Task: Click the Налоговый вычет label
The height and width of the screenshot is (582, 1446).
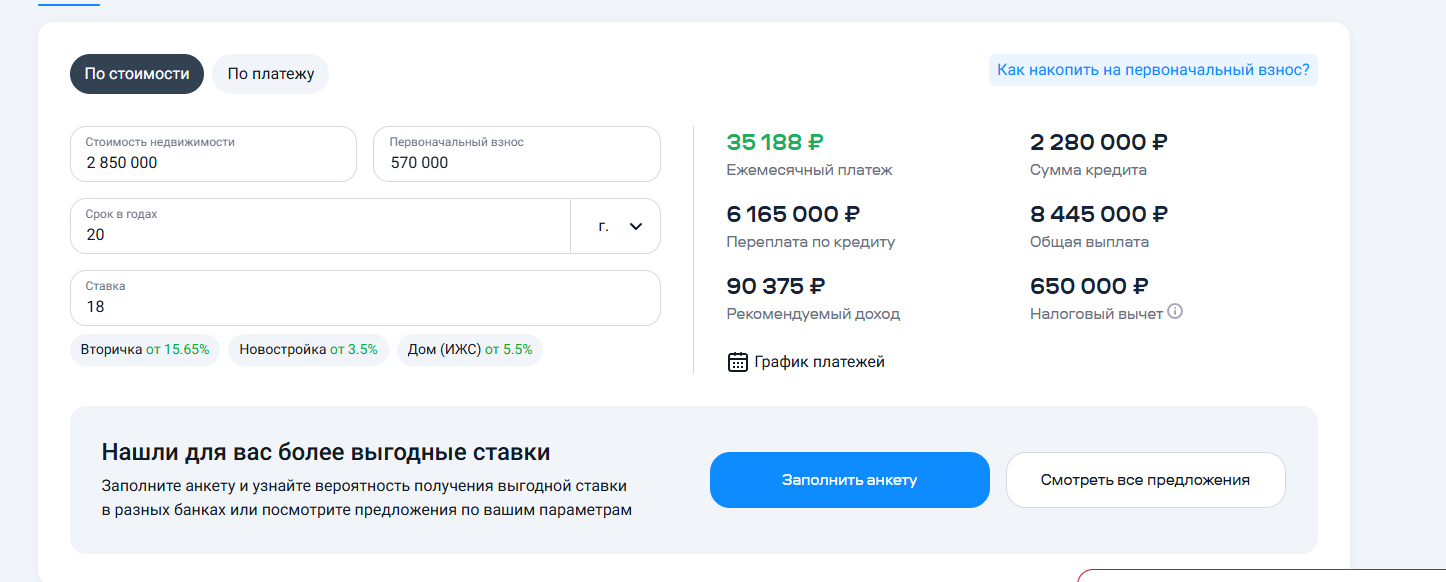Action: (x=1096, y=314)
